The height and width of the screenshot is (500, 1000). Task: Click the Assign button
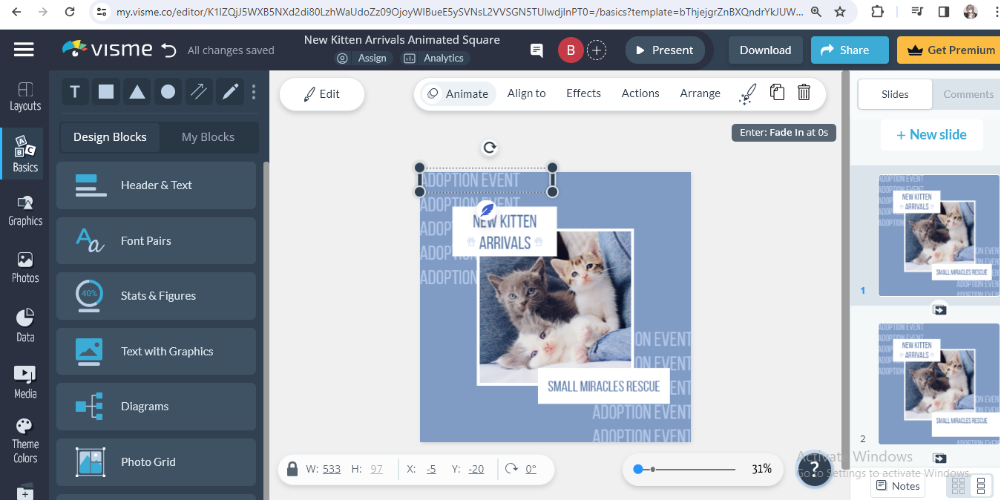[x=362, y=58]
